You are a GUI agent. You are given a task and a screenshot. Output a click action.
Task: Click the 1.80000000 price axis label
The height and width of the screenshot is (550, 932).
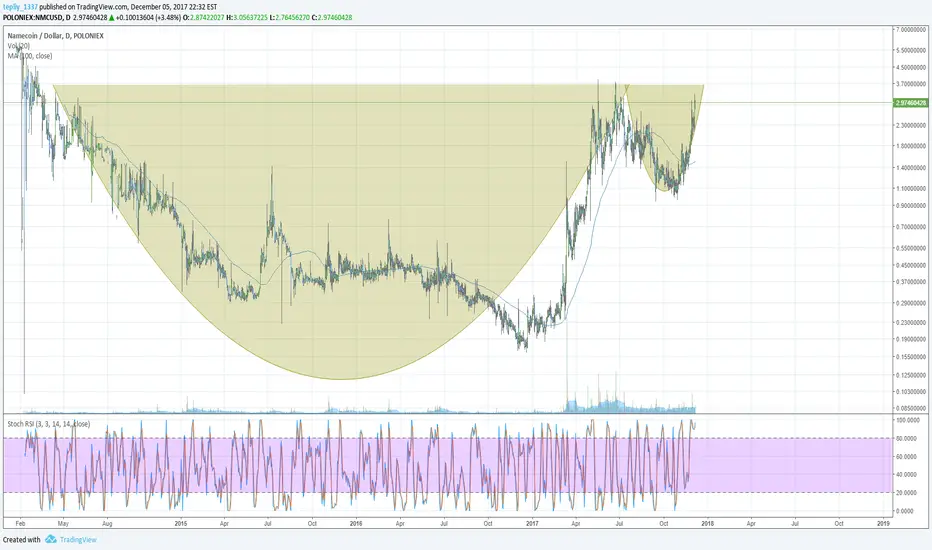[x=912, y=146]
